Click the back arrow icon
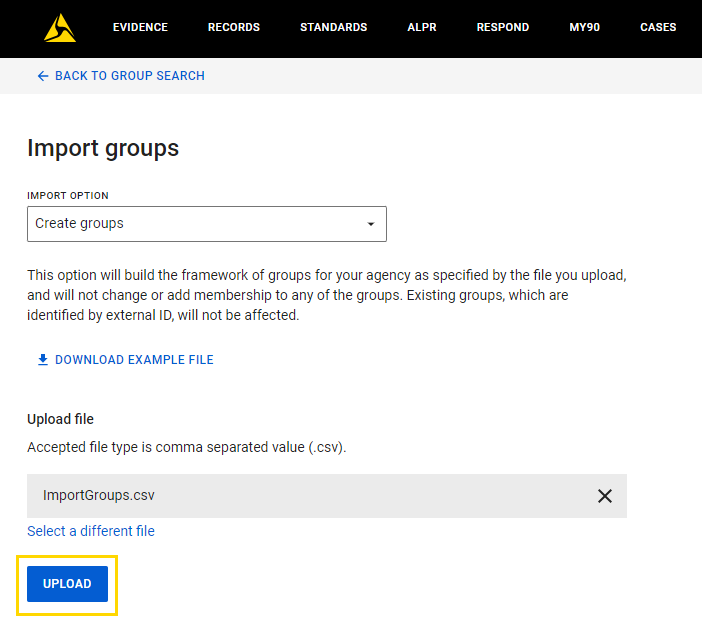 pos(43,76)
